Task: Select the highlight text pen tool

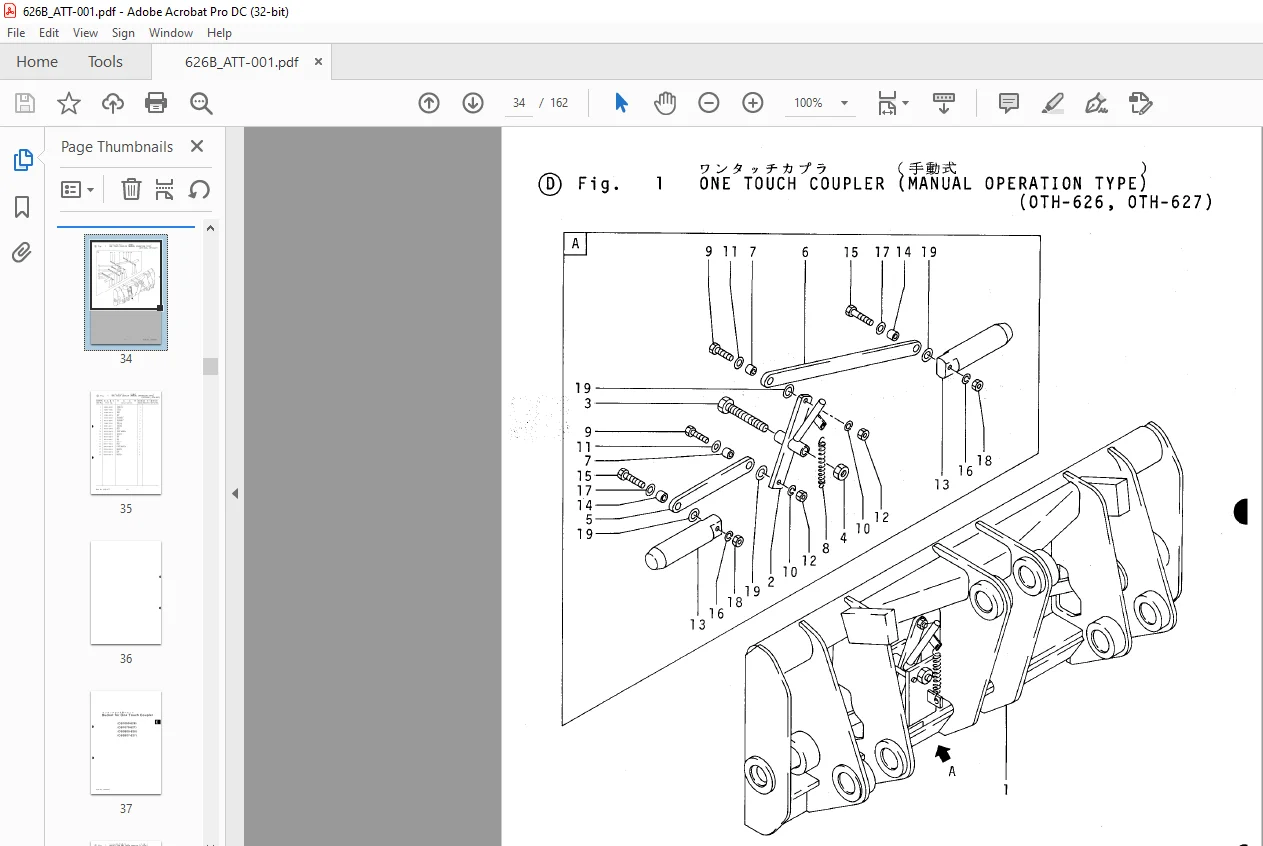Action: click(x=1053, y=103)
